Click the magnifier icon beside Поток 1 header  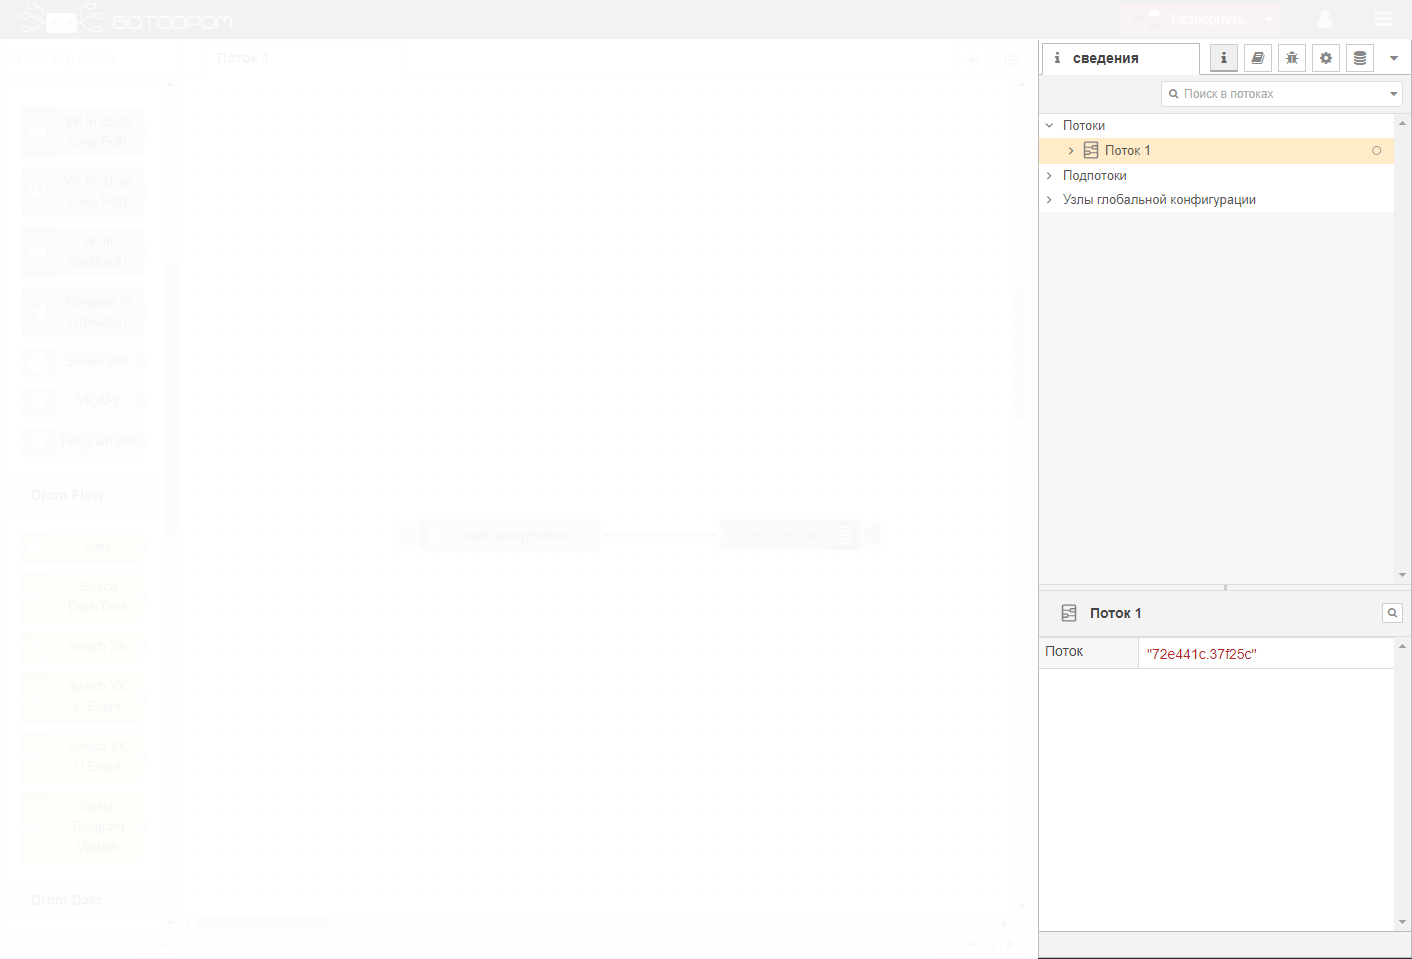pyautogui.click(x=1392, y=613)
